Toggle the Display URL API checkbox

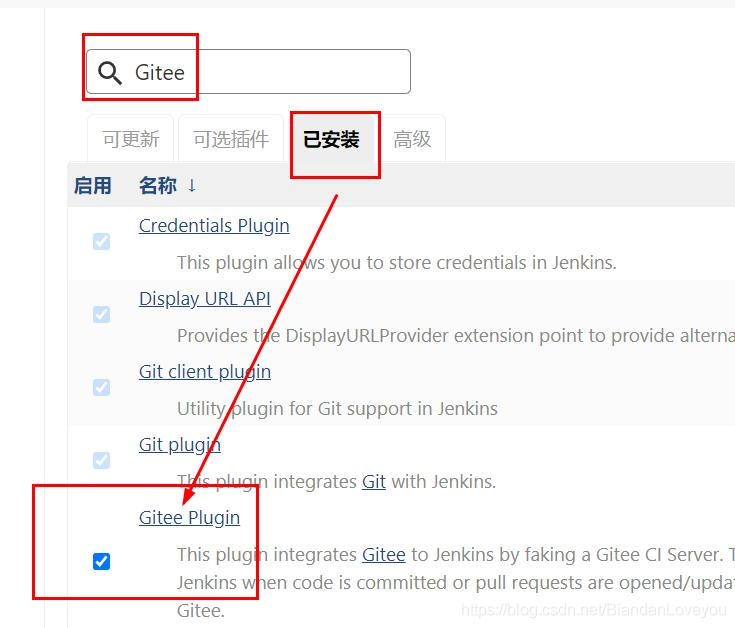pyautogui.click(x=101, y=314)
